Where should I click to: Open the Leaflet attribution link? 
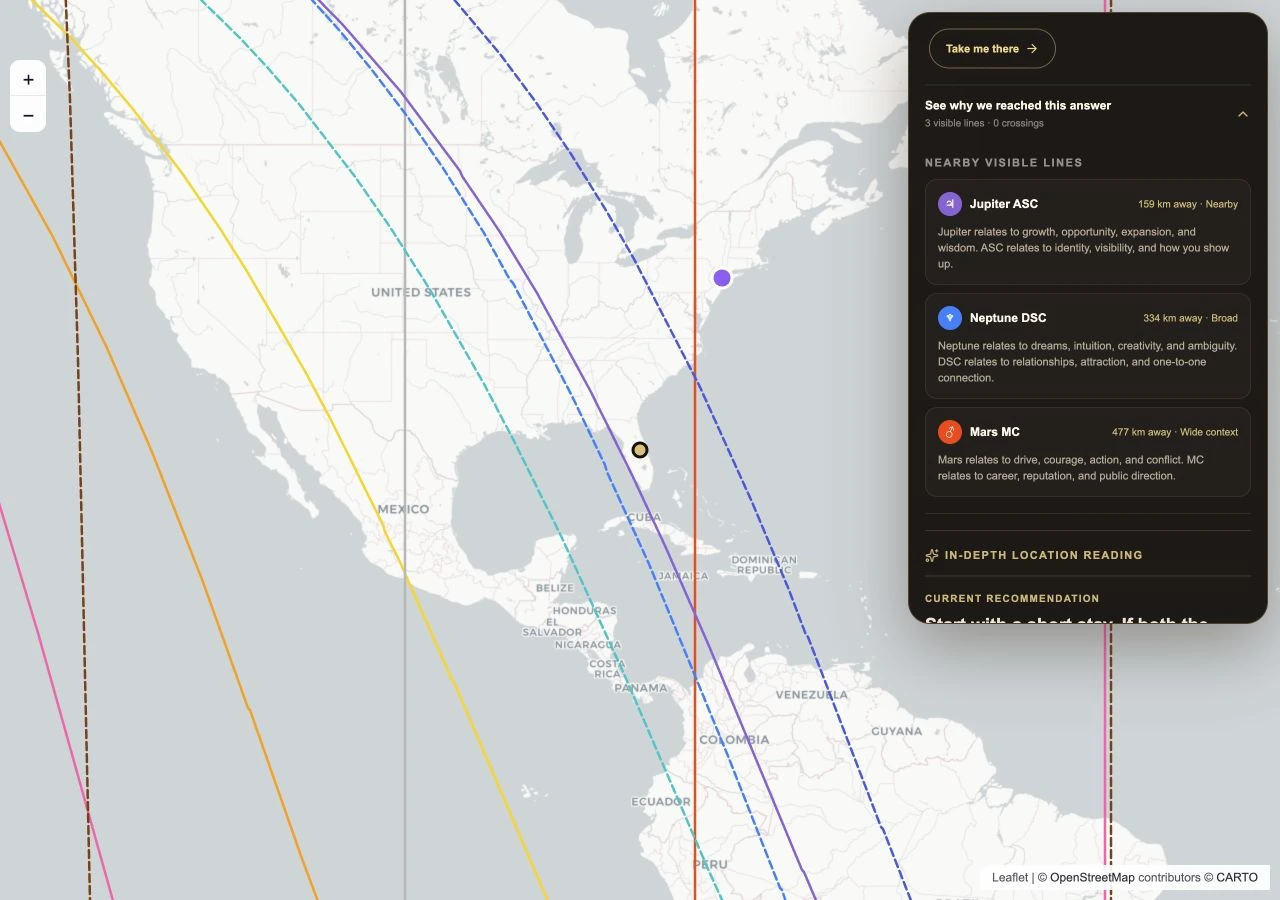[x=1010, y=877]
